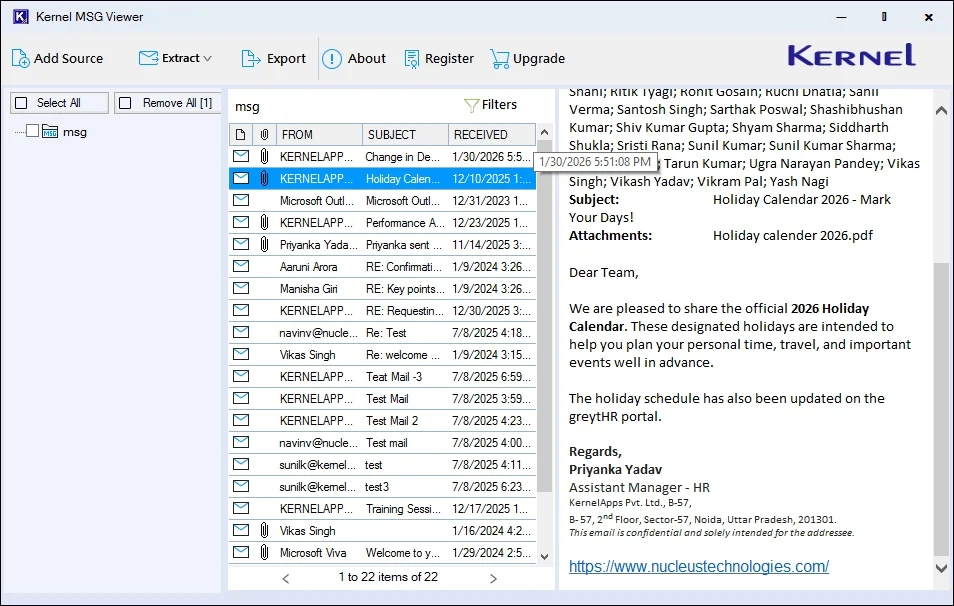Screen dimensions: 954x606
Task: Click the Holiday calender 2026.pdf attachment name
Action: click(x=793, y=235)
